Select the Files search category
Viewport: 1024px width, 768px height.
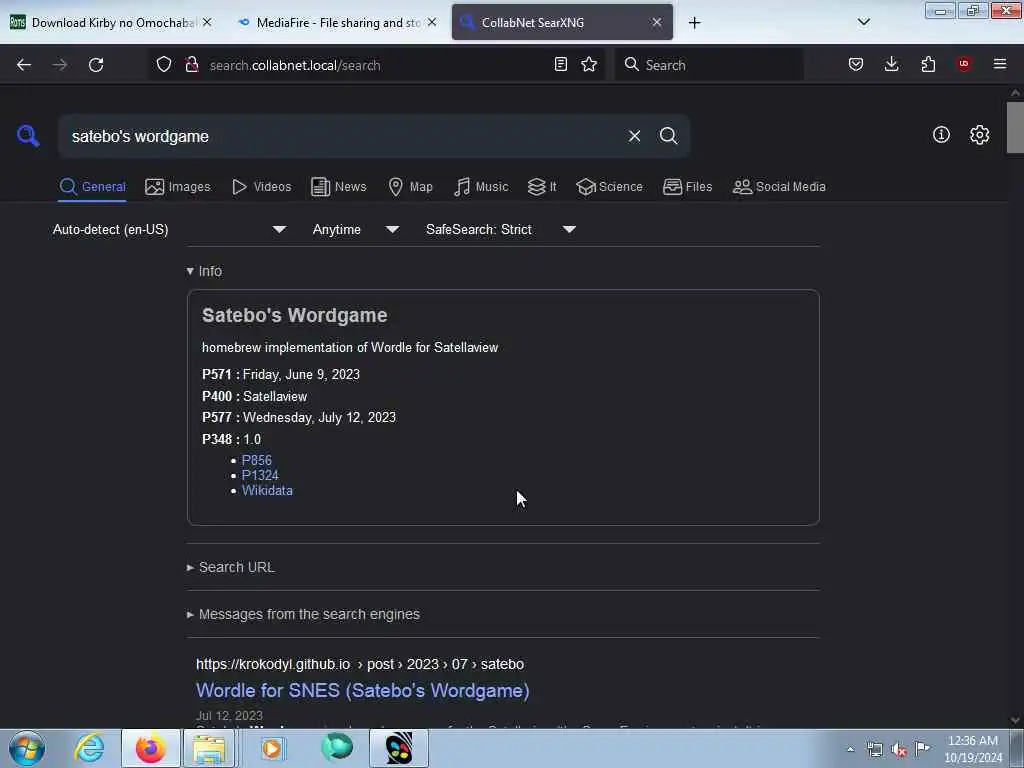687,187
